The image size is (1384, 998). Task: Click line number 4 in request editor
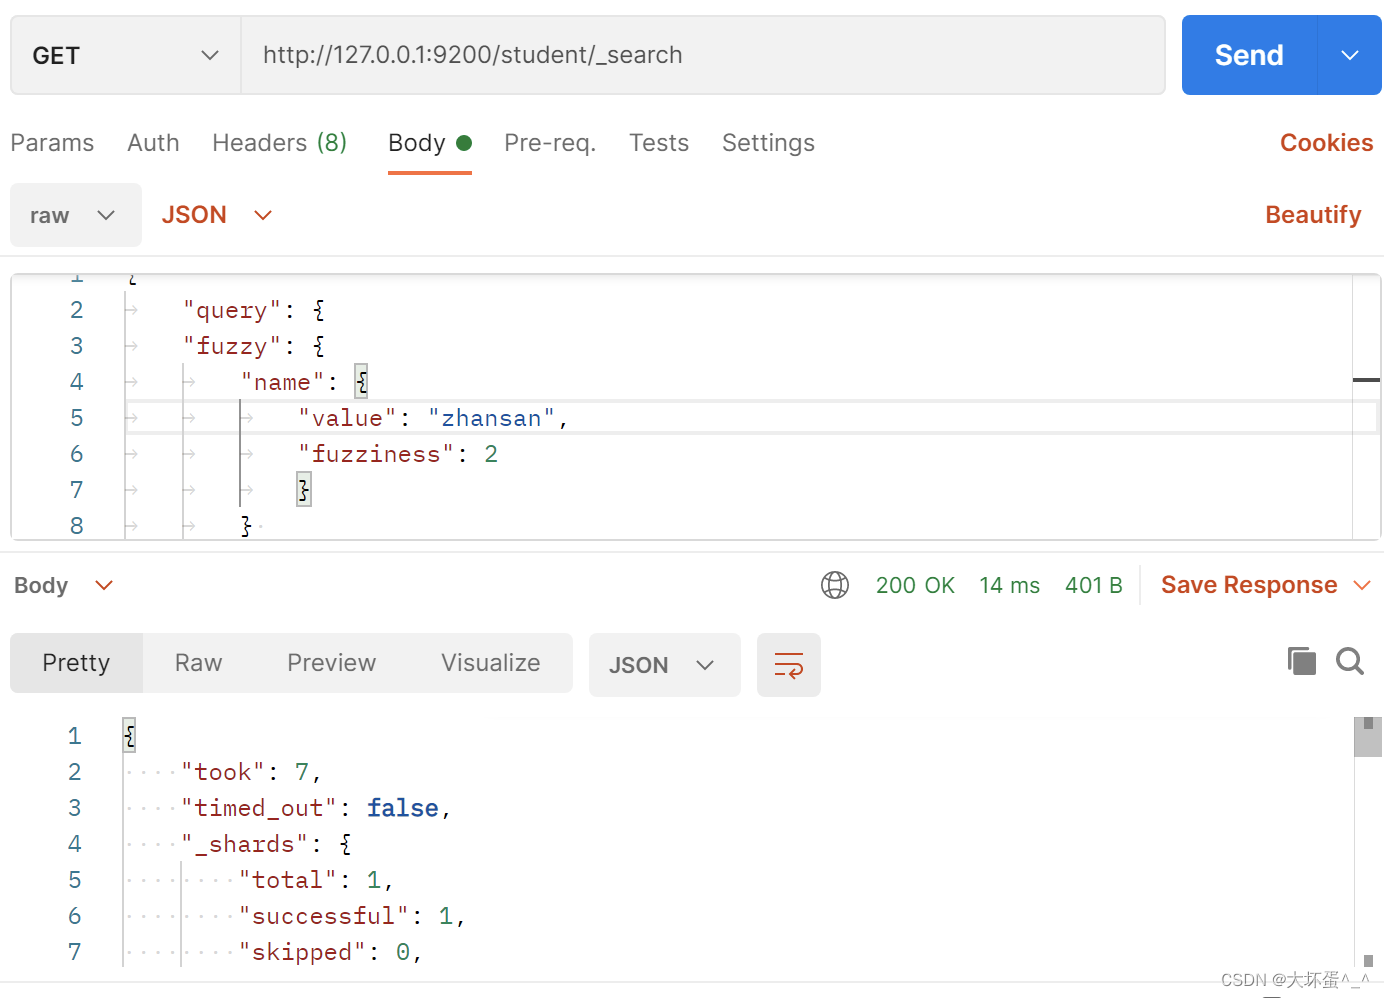click(77, 382)
